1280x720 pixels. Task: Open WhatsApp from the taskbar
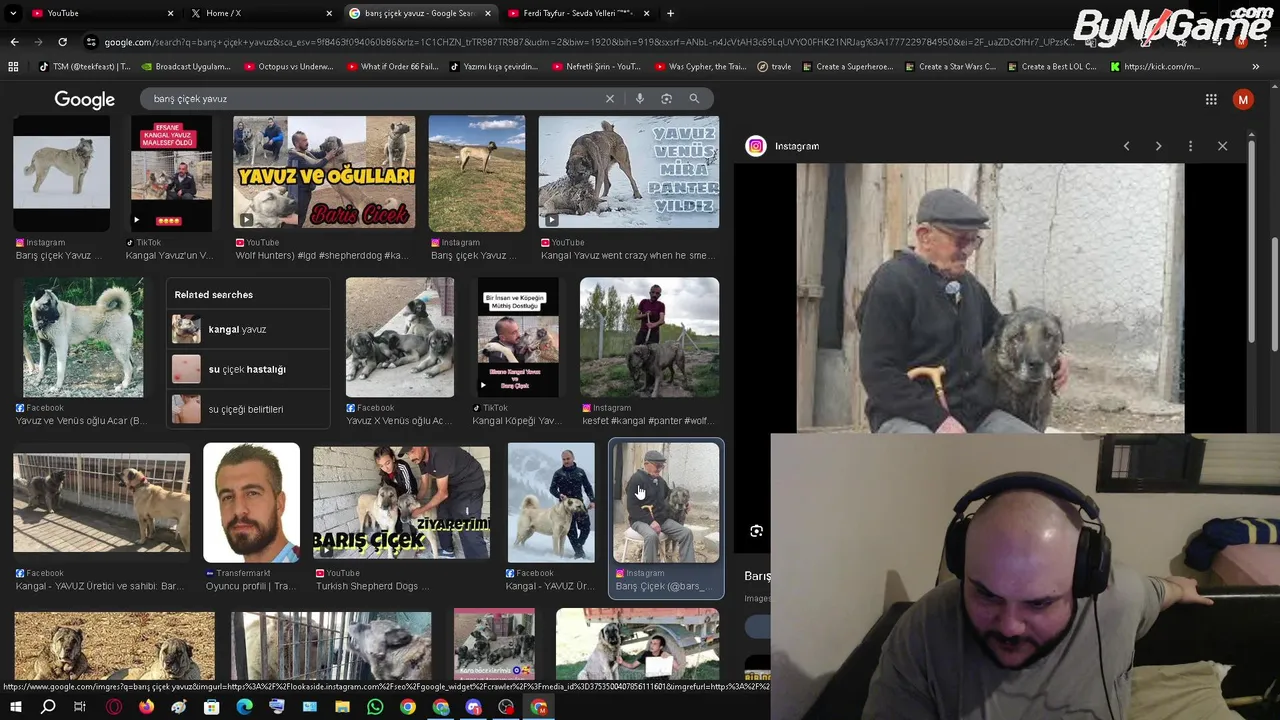tap(375, 708)
